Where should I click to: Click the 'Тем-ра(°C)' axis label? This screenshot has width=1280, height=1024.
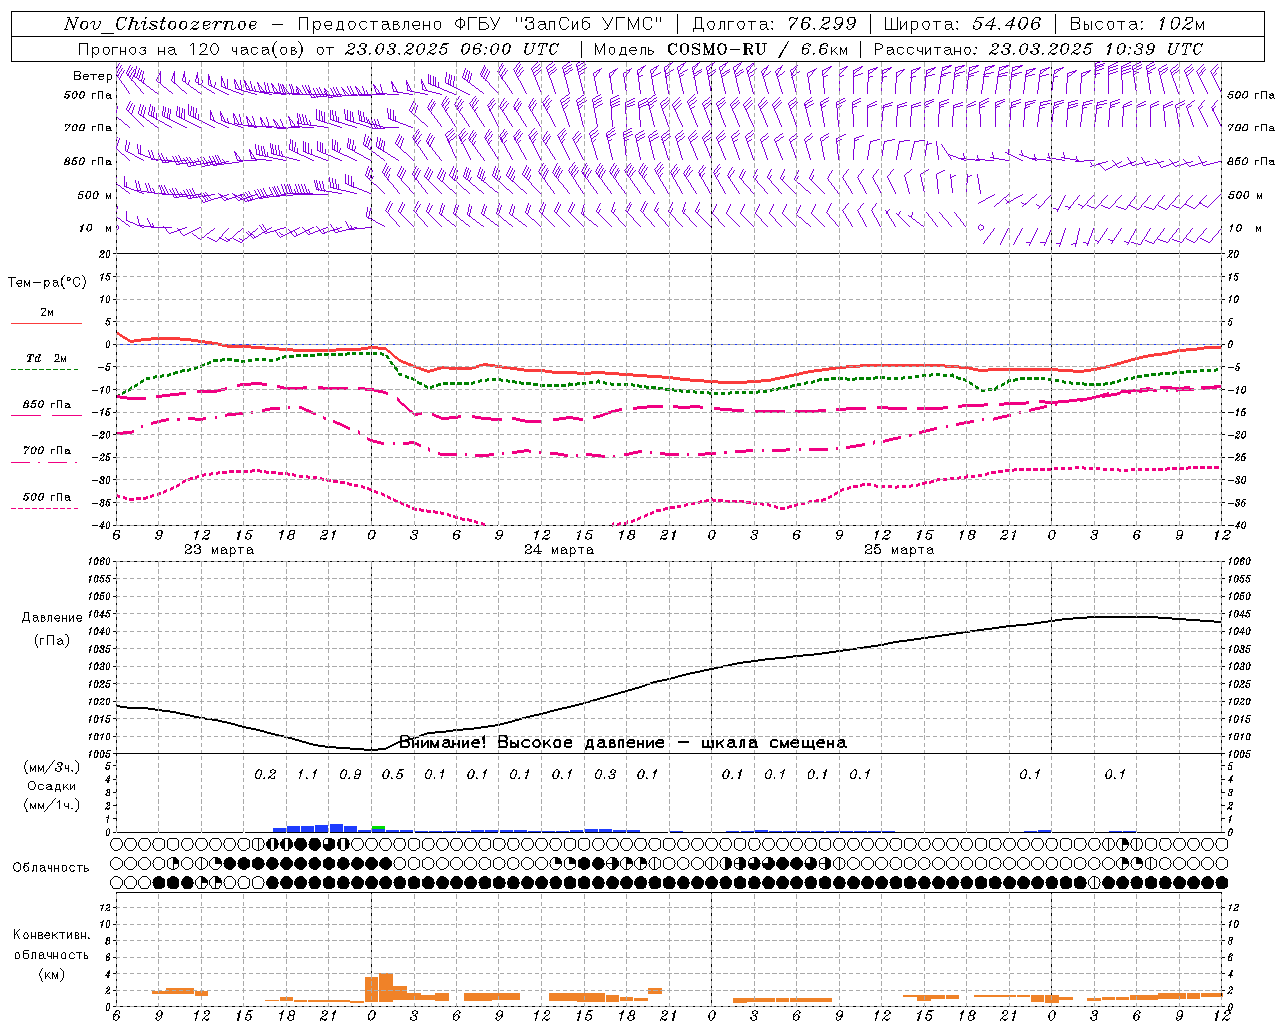[x=47, y=283]
